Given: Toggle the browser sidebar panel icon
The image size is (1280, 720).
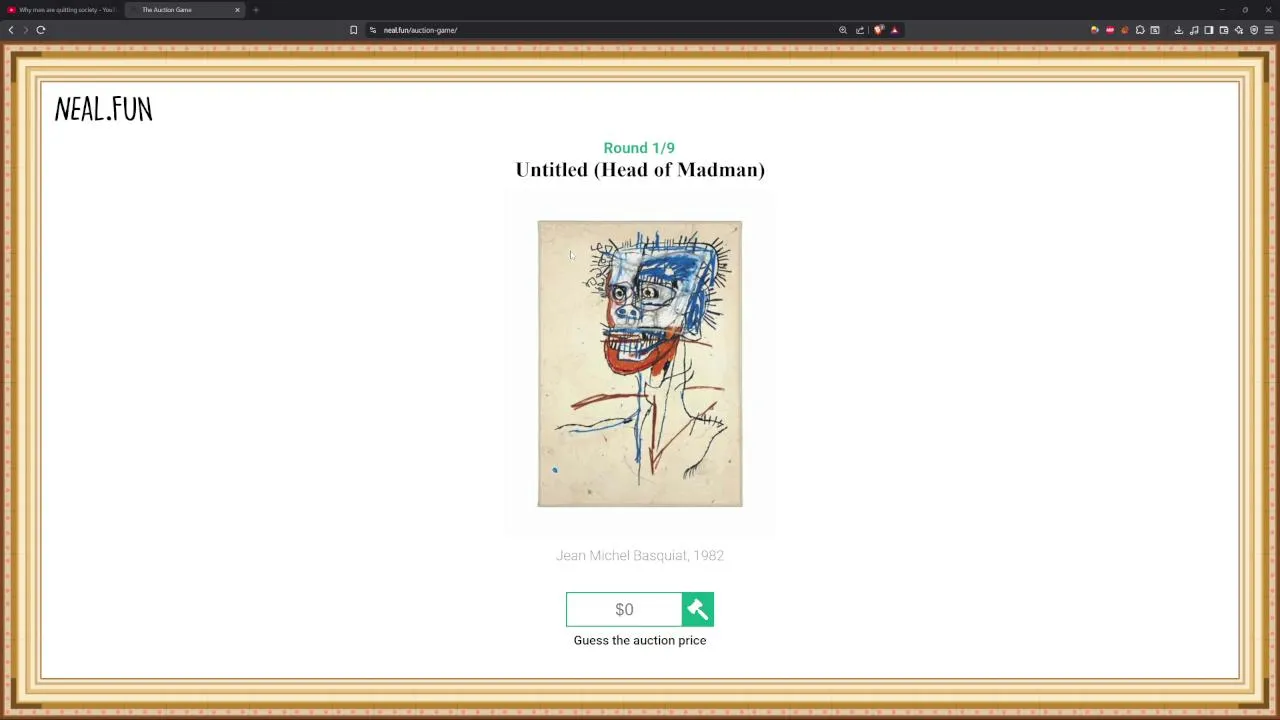Looking at the screenshot, I should click(1209, 30).
